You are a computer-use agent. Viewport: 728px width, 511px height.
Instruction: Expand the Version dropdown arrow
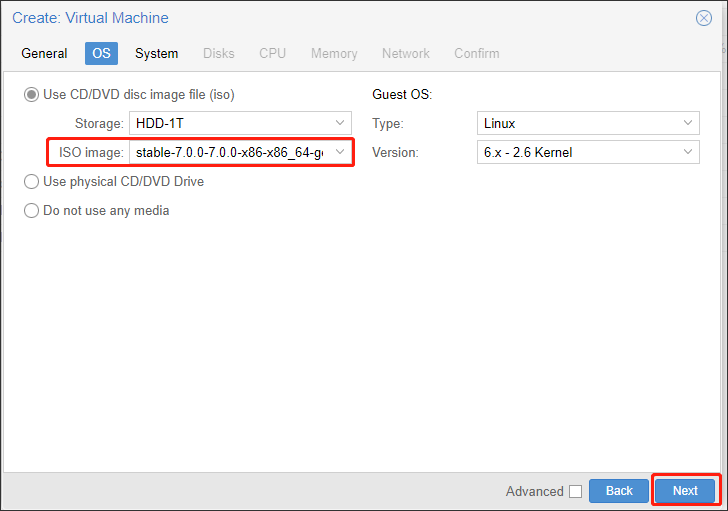[x=688, y=152]
